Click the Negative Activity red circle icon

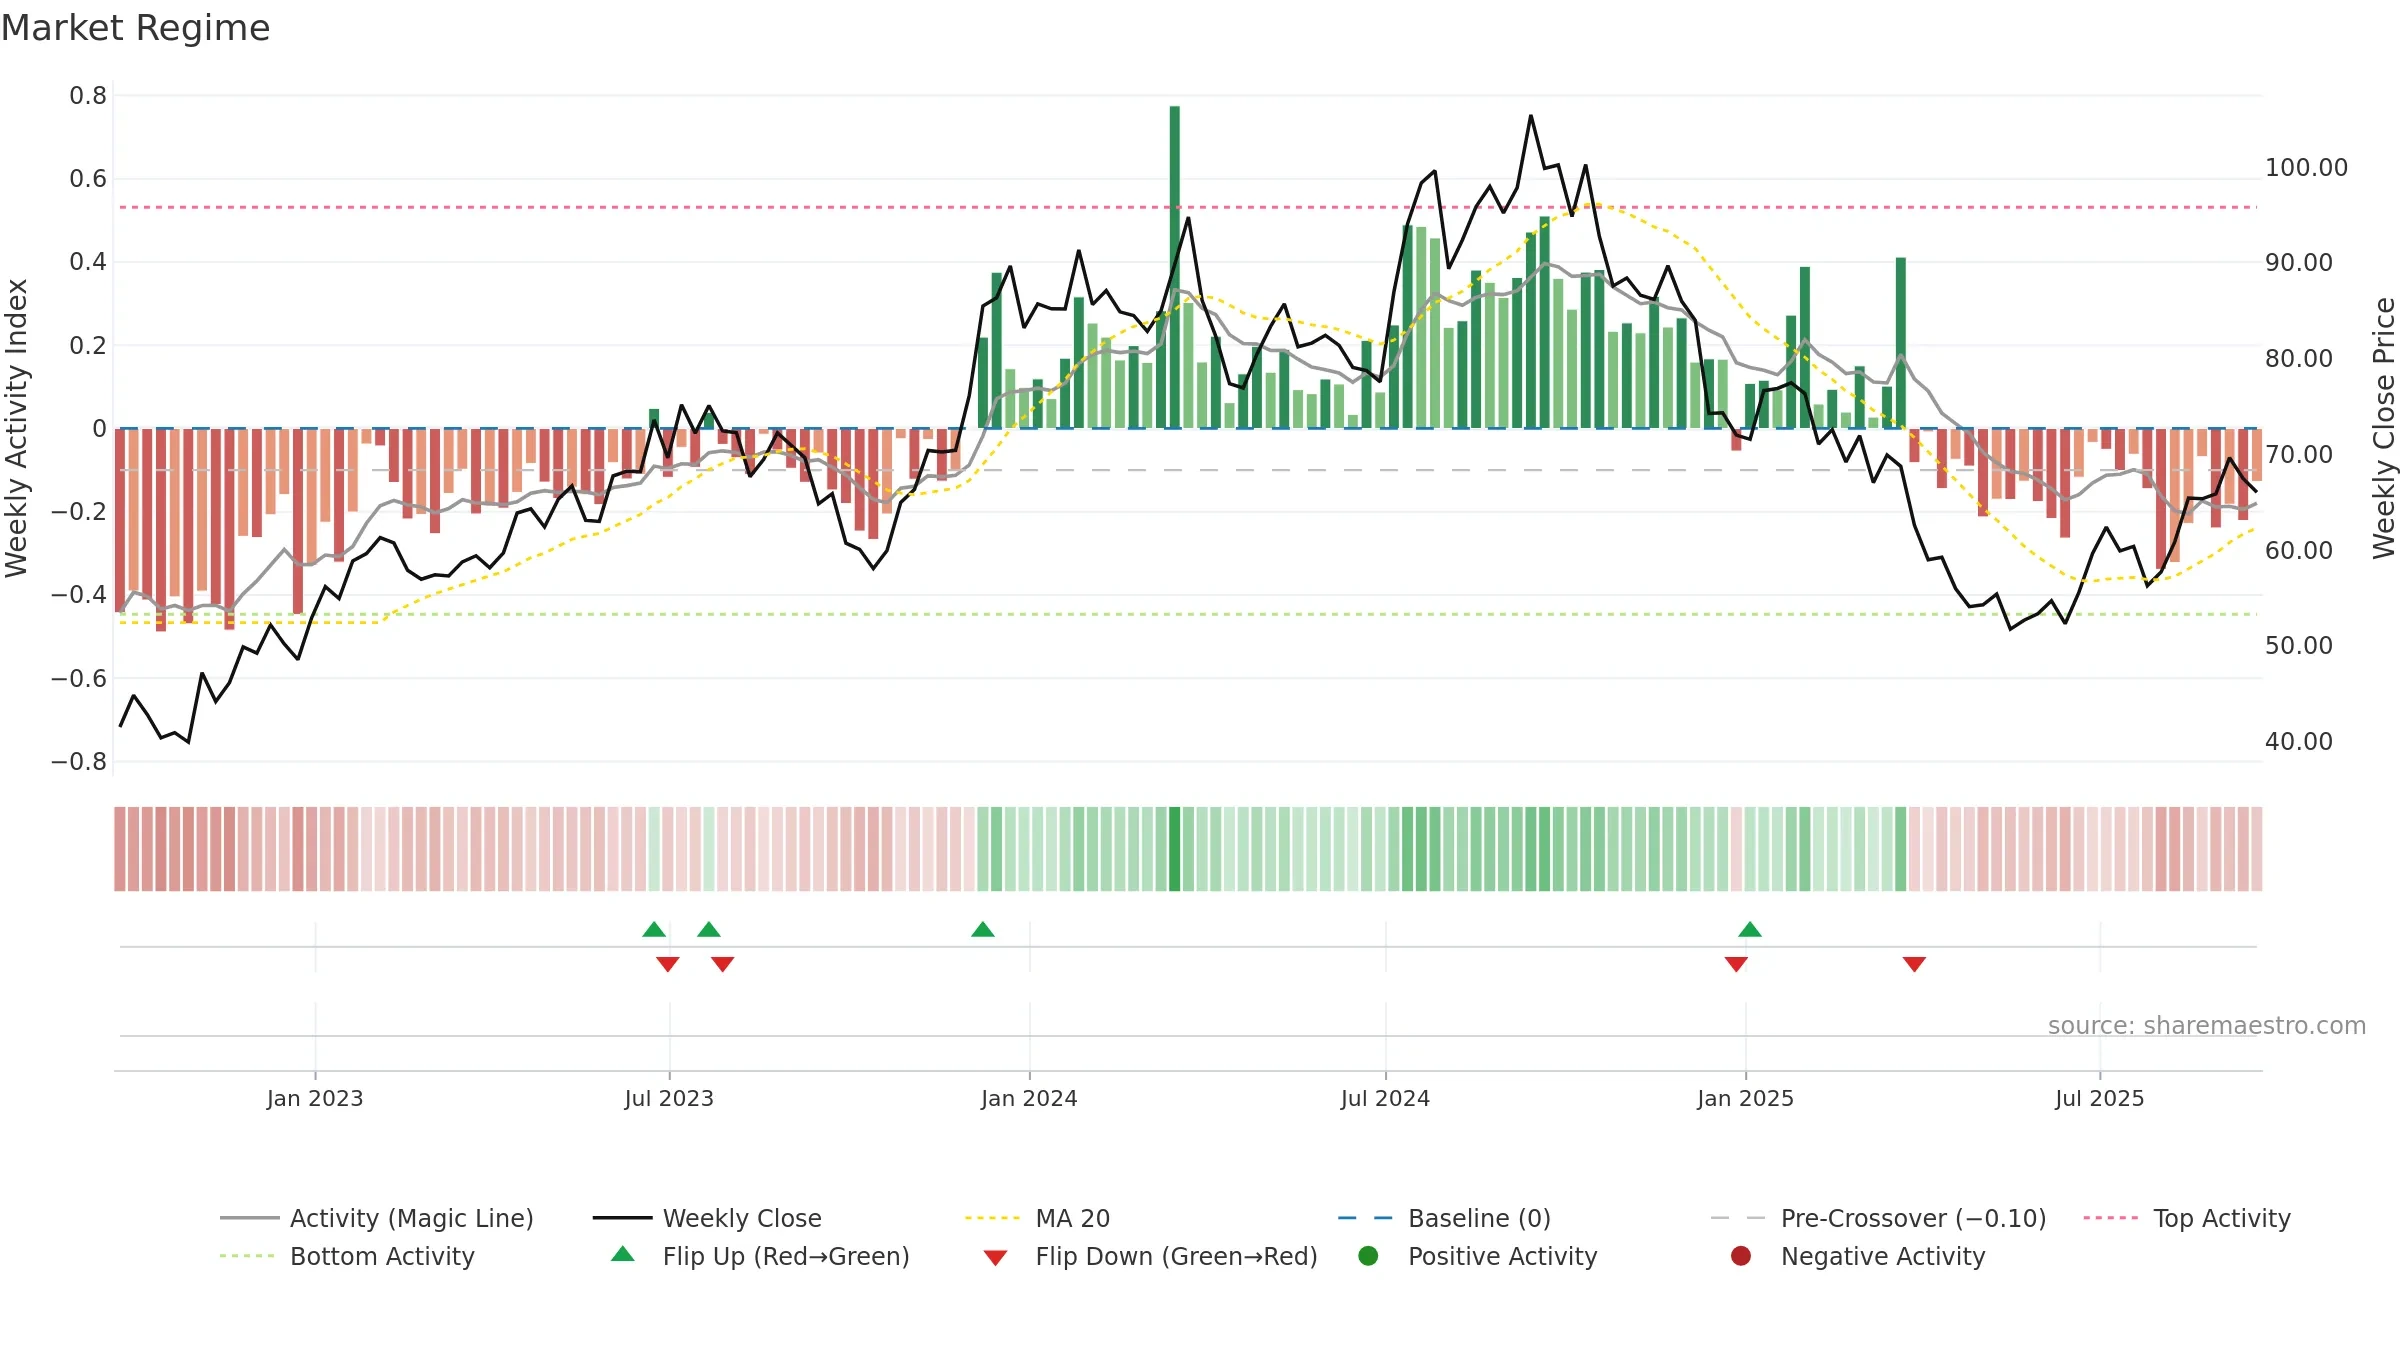[x=1741, y=1256]
